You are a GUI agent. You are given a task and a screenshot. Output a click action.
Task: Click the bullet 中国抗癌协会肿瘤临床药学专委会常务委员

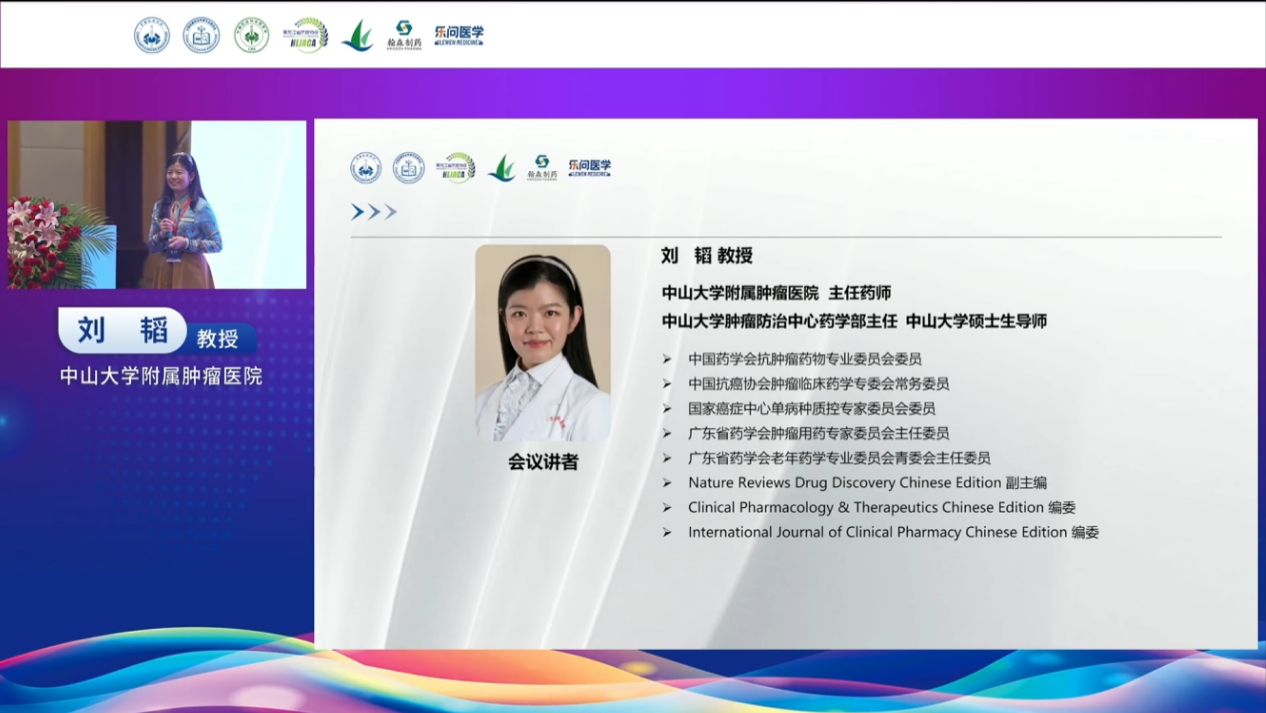[819, 383]
